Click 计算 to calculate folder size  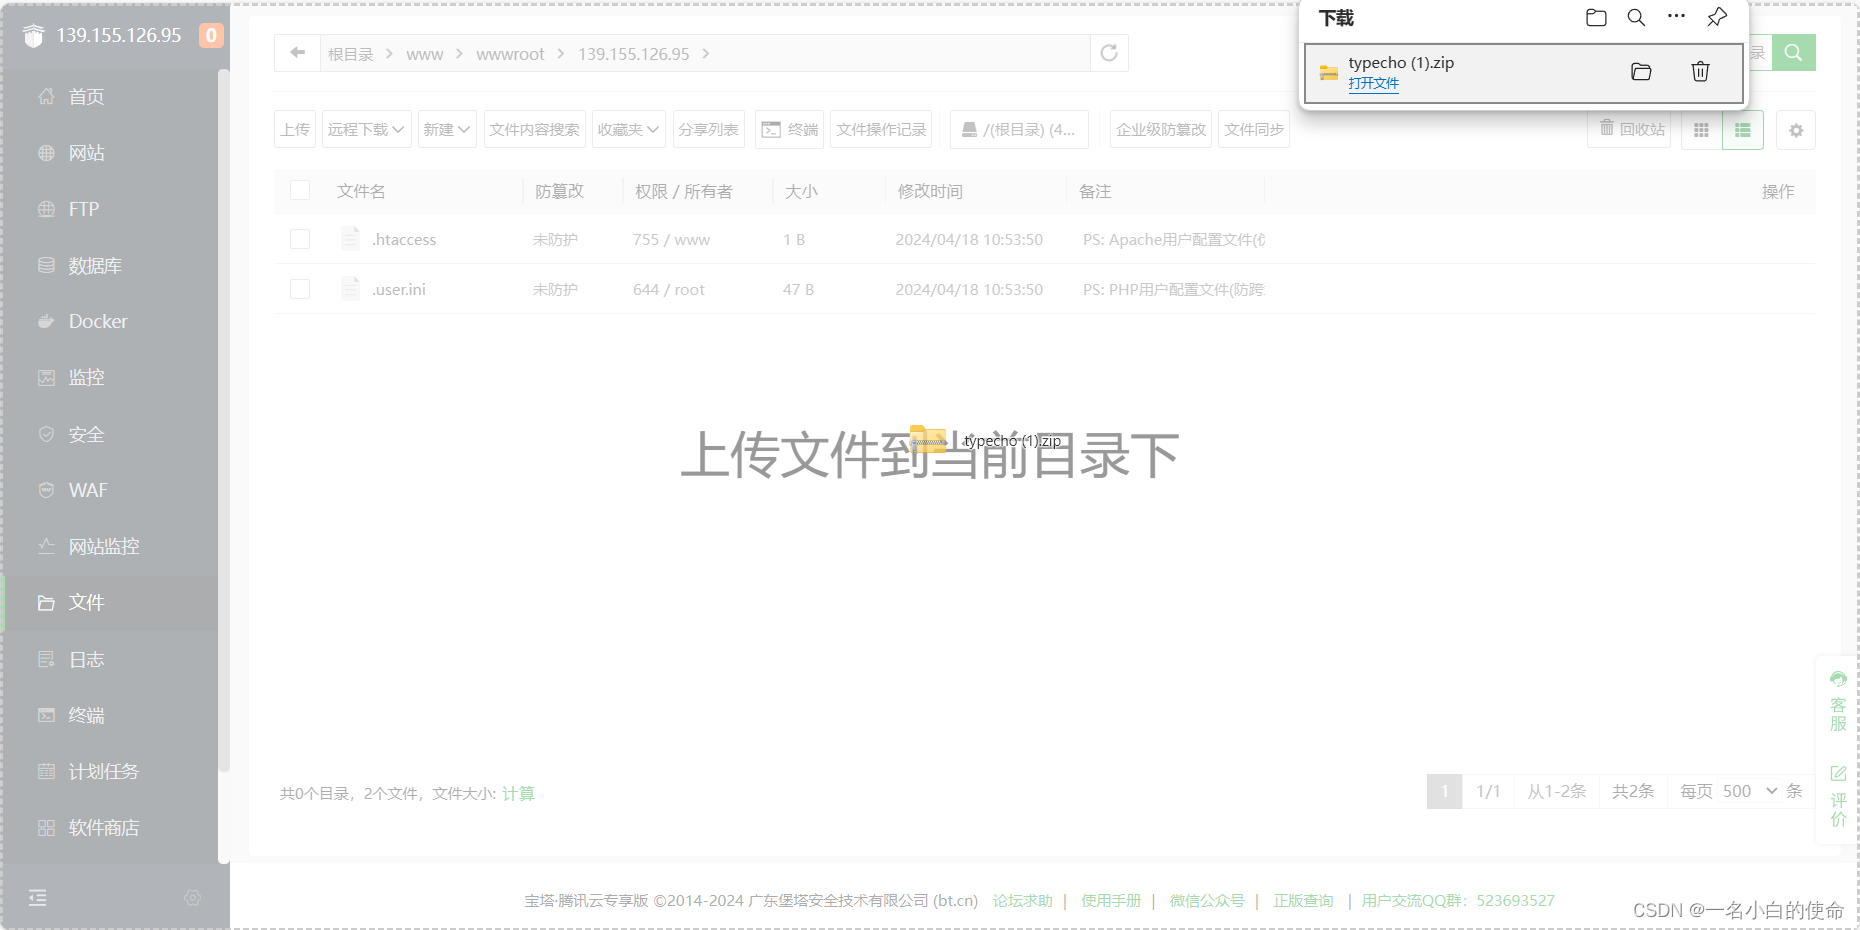click(518, 794)
